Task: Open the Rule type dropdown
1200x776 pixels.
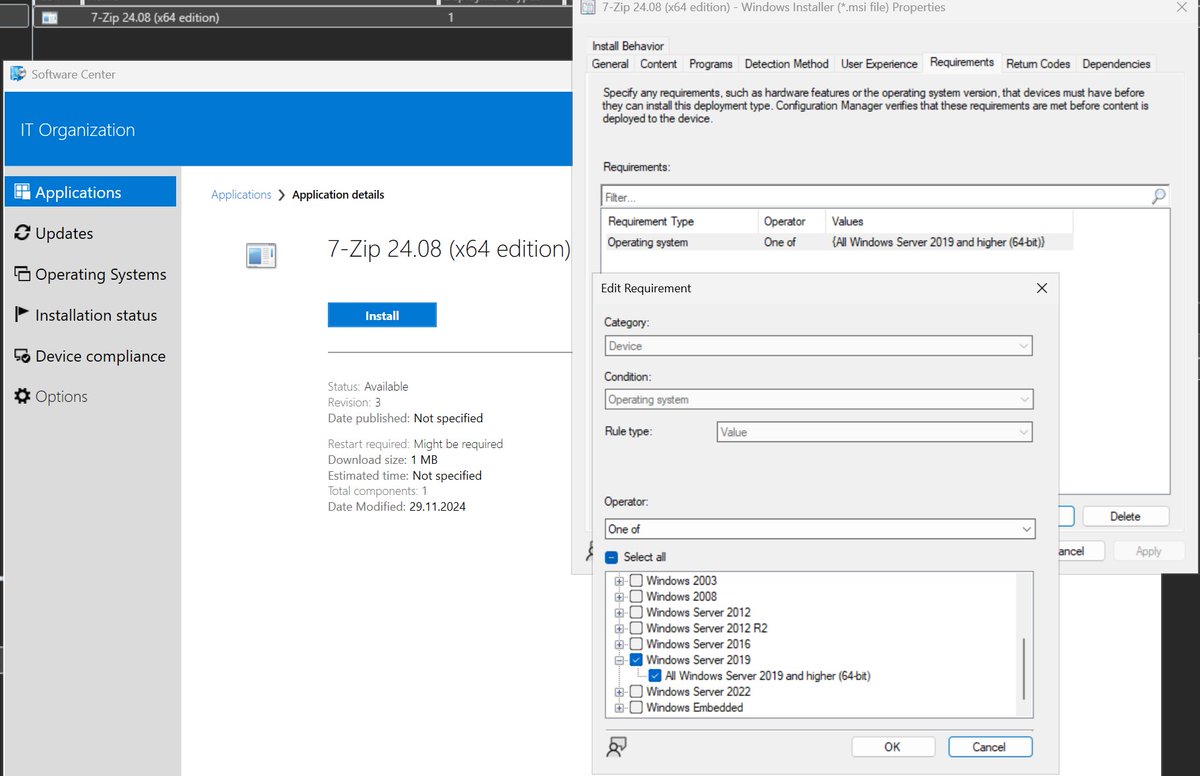Action: point(874,432)
